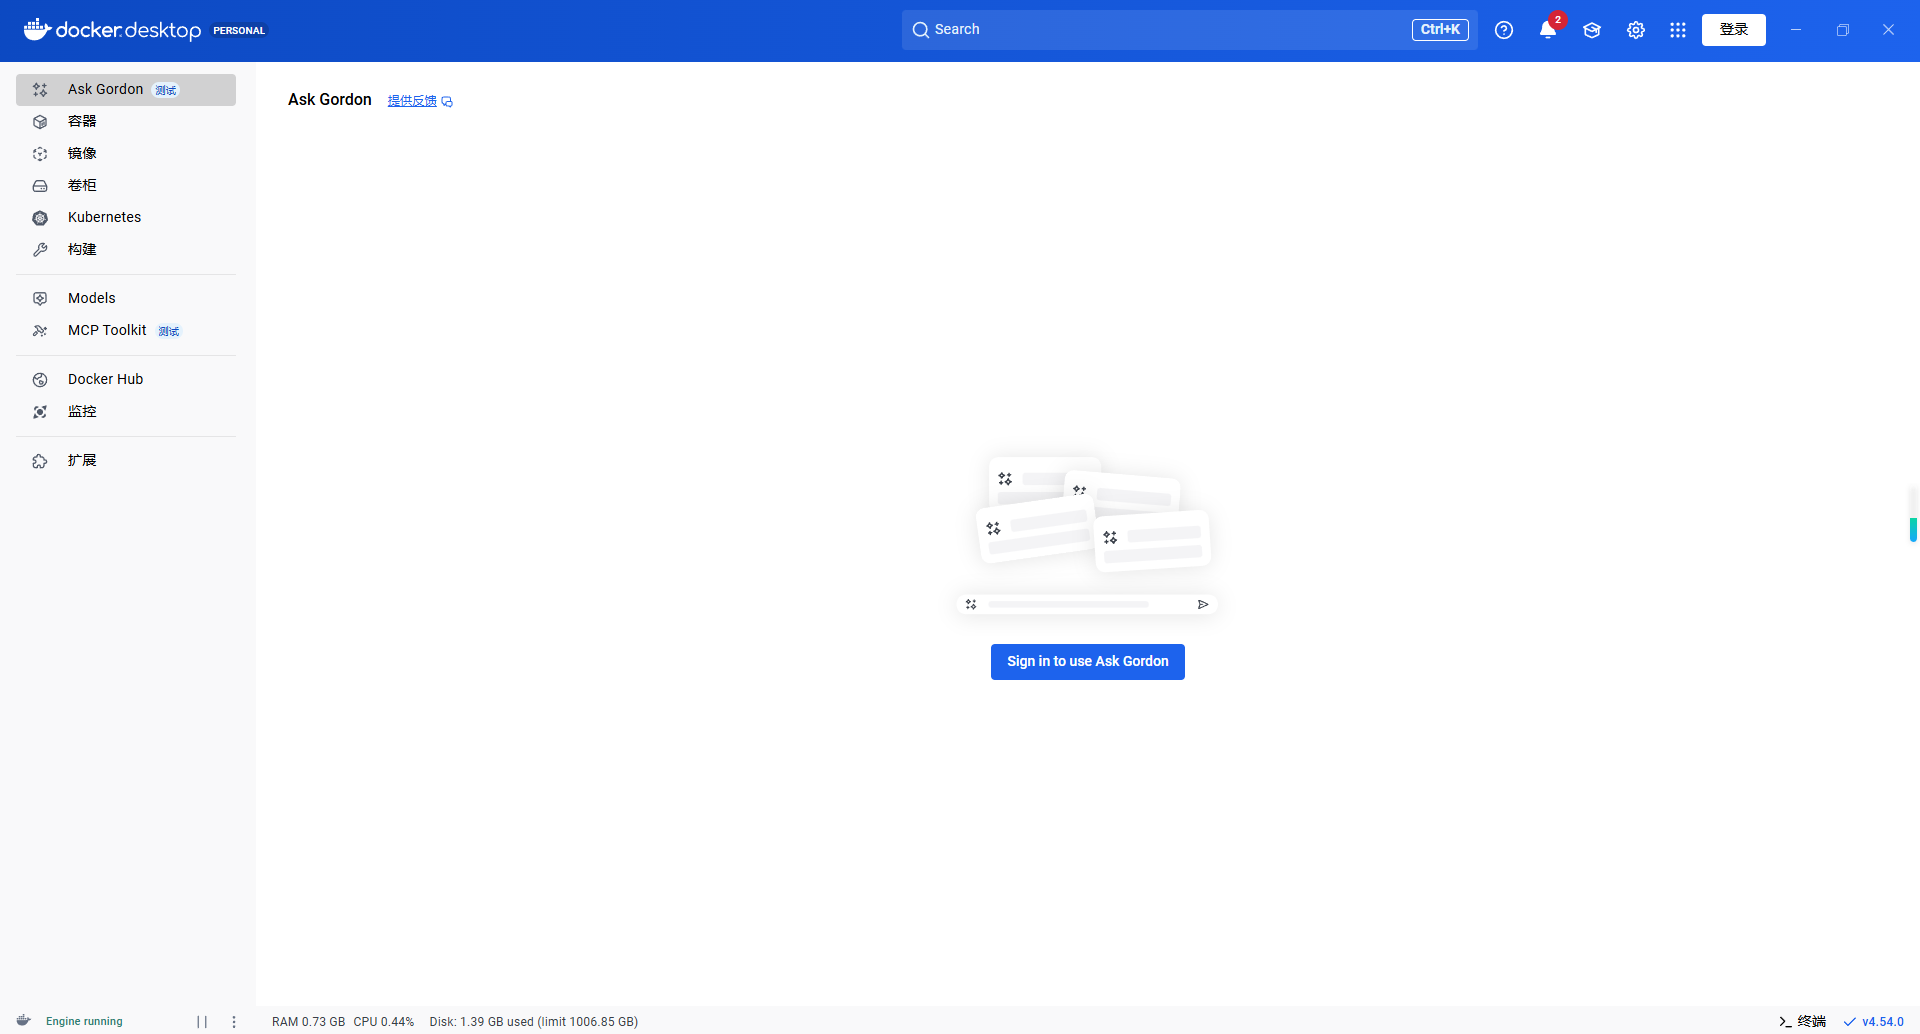Image resolution: width=1920 pixels, height=1034 pixels.
Task: Open Settings with the gear icon
Action: point(1636,30)
